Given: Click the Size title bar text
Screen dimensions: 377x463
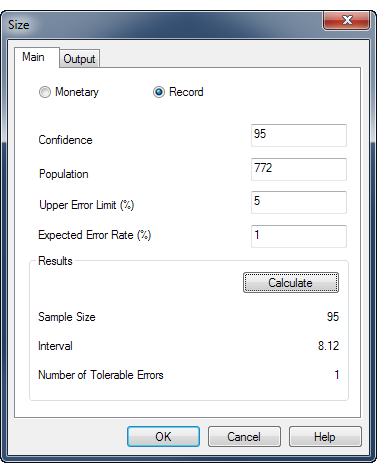Looking at the screenshot, I should click(19, 25).
